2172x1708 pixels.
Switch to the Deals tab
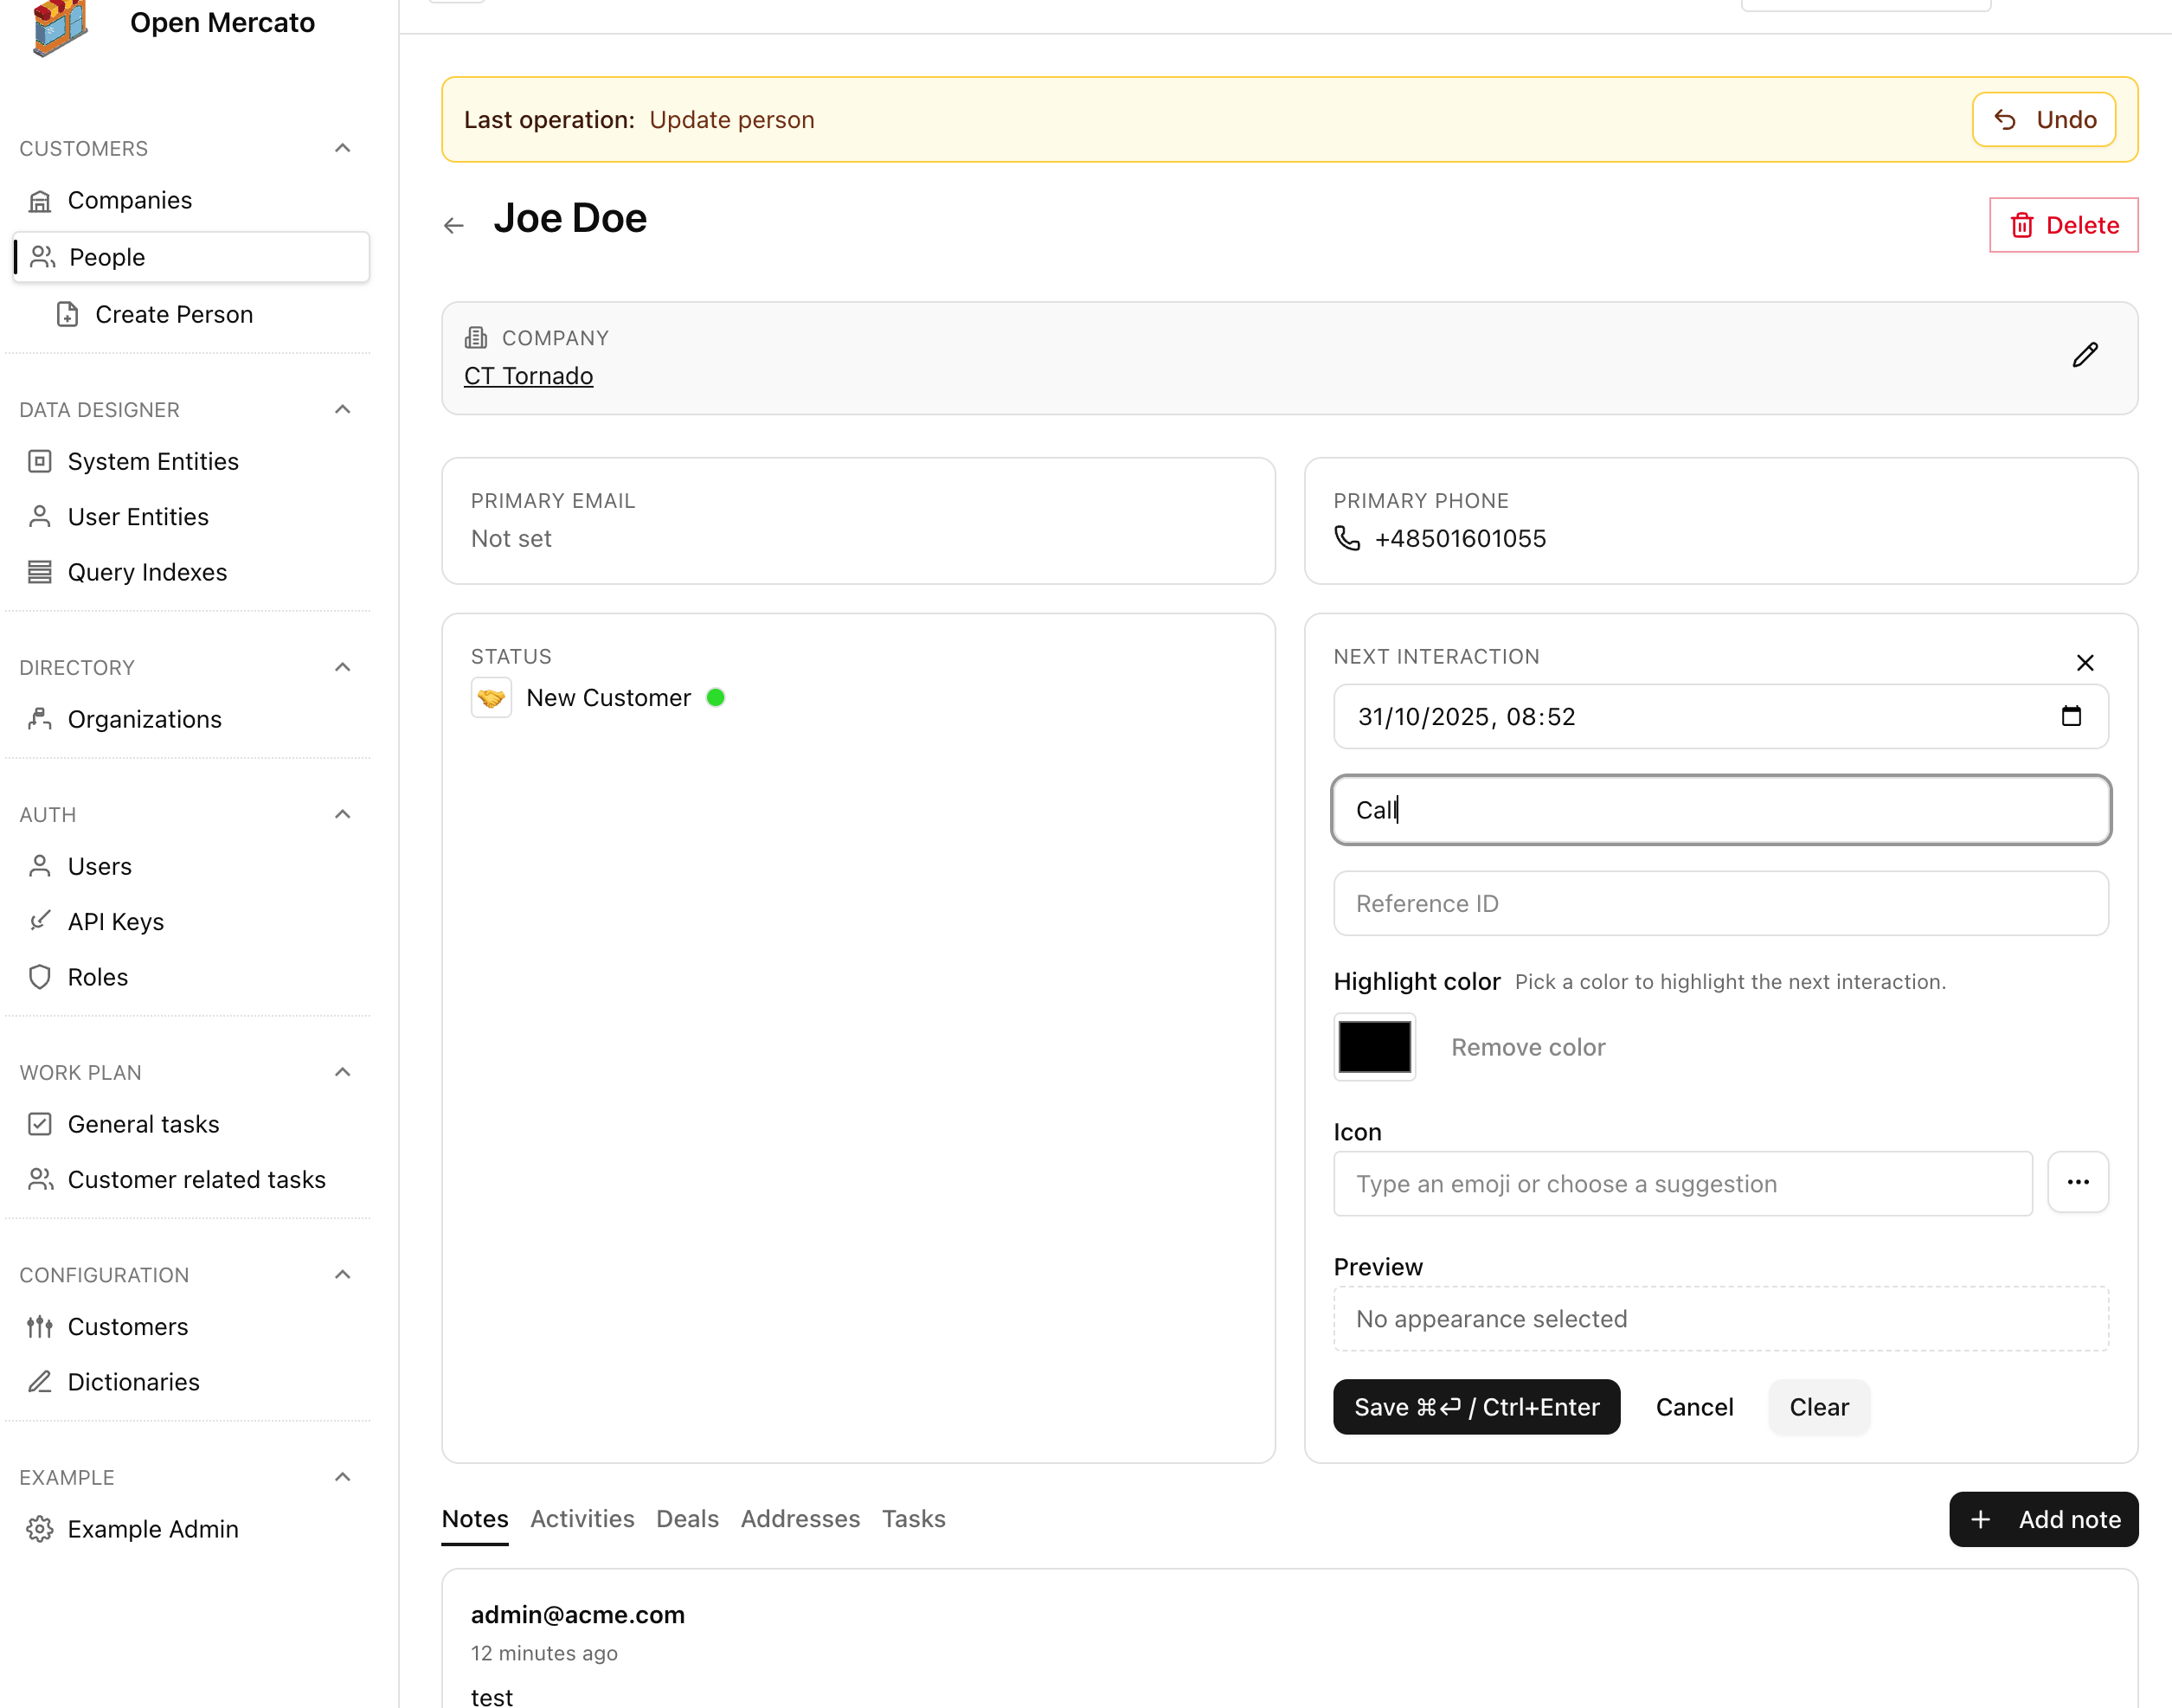point(687,1518)
